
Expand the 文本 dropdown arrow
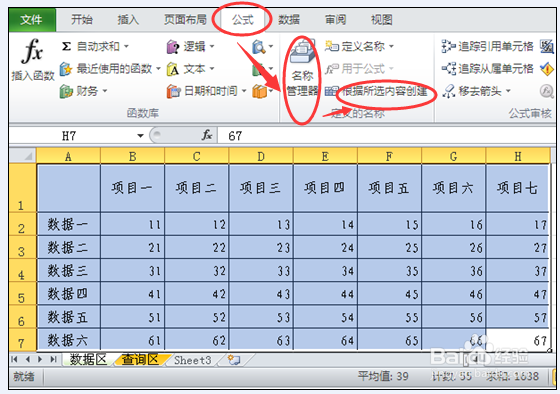[x=212, y=69]
